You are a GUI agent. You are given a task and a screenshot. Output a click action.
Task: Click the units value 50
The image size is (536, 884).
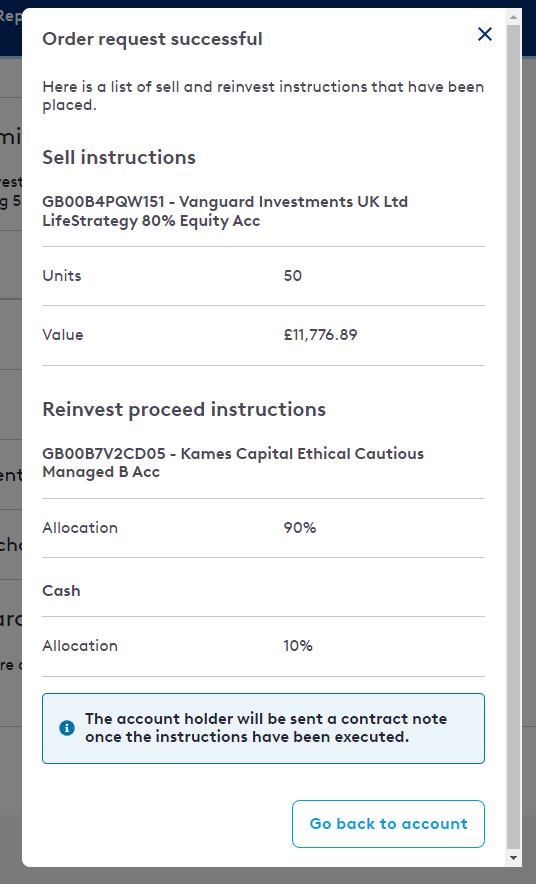click(293, 276)
